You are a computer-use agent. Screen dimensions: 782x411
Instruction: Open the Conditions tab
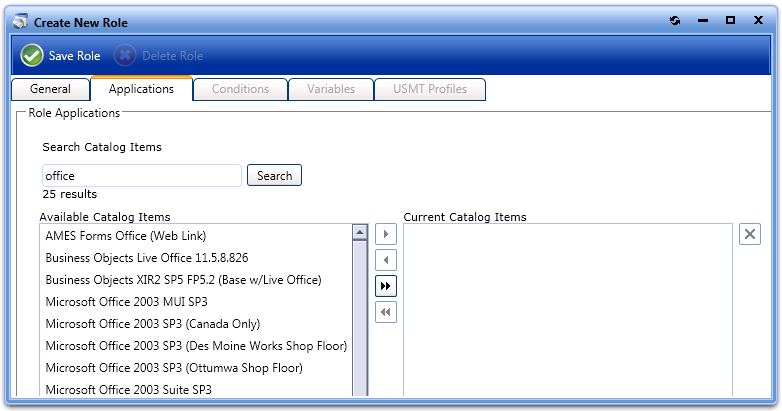point(240,89)
